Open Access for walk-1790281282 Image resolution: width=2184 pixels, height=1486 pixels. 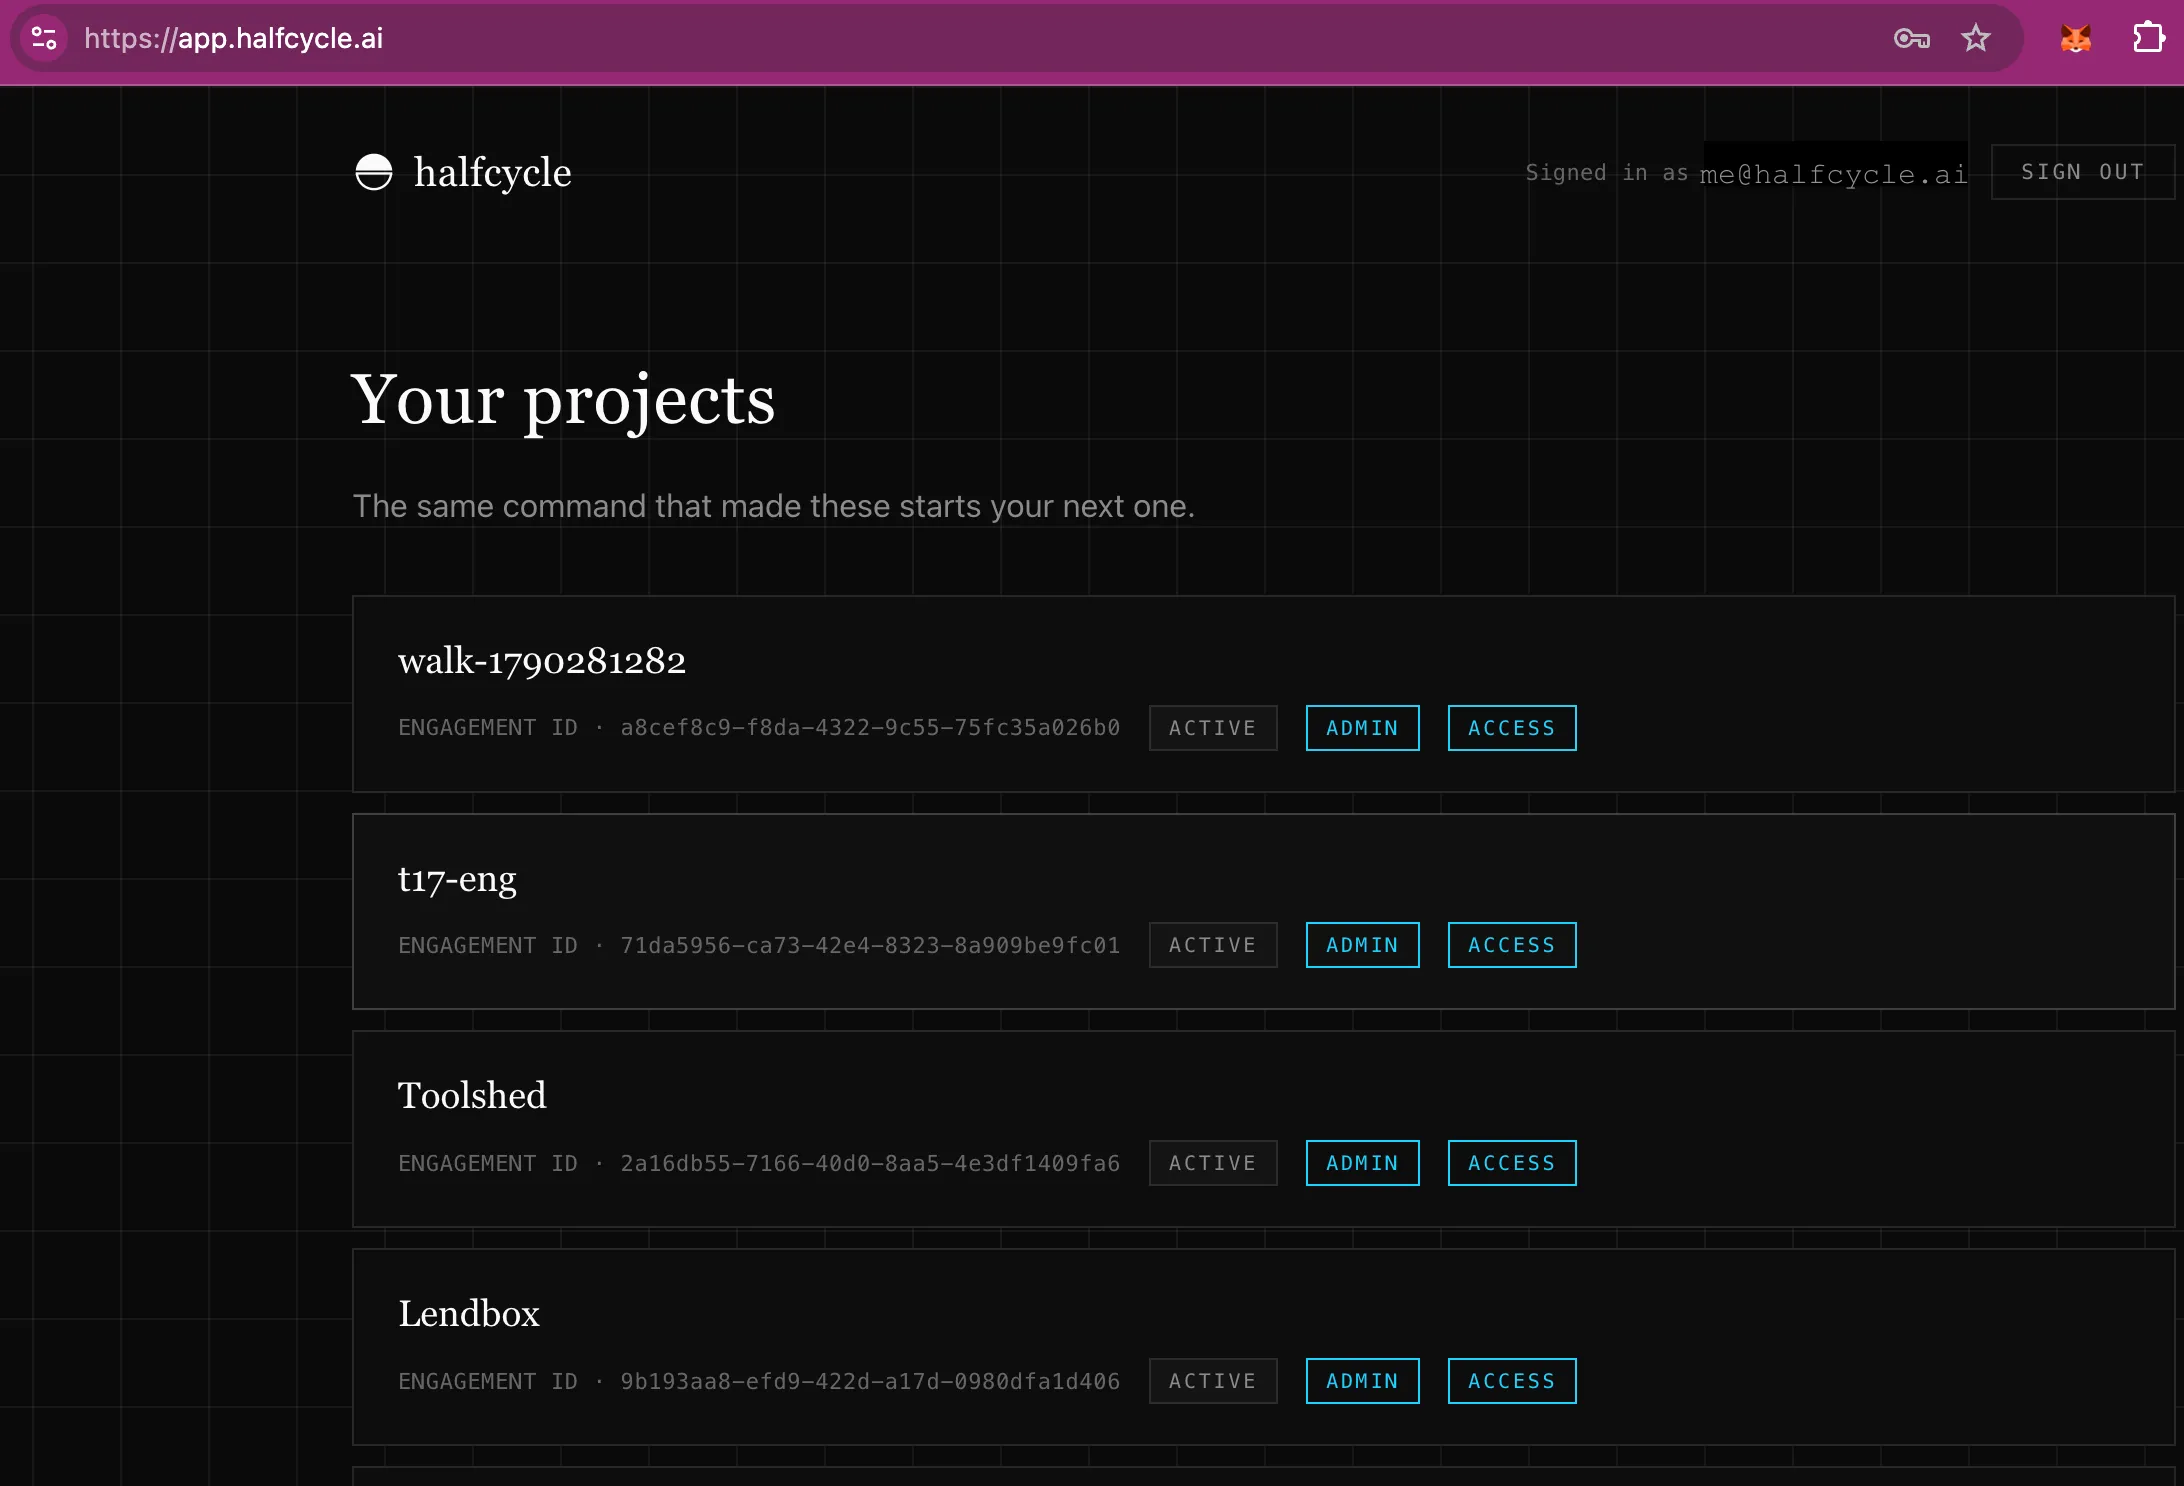pos(1512,728)
